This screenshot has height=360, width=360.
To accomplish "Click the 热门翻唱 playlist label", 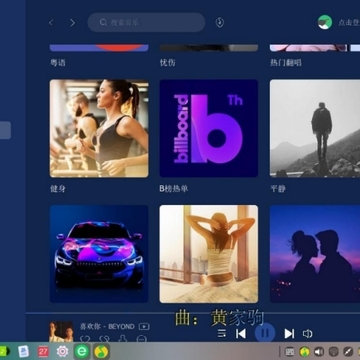I will pyautogui.click(x=286, y=63).
